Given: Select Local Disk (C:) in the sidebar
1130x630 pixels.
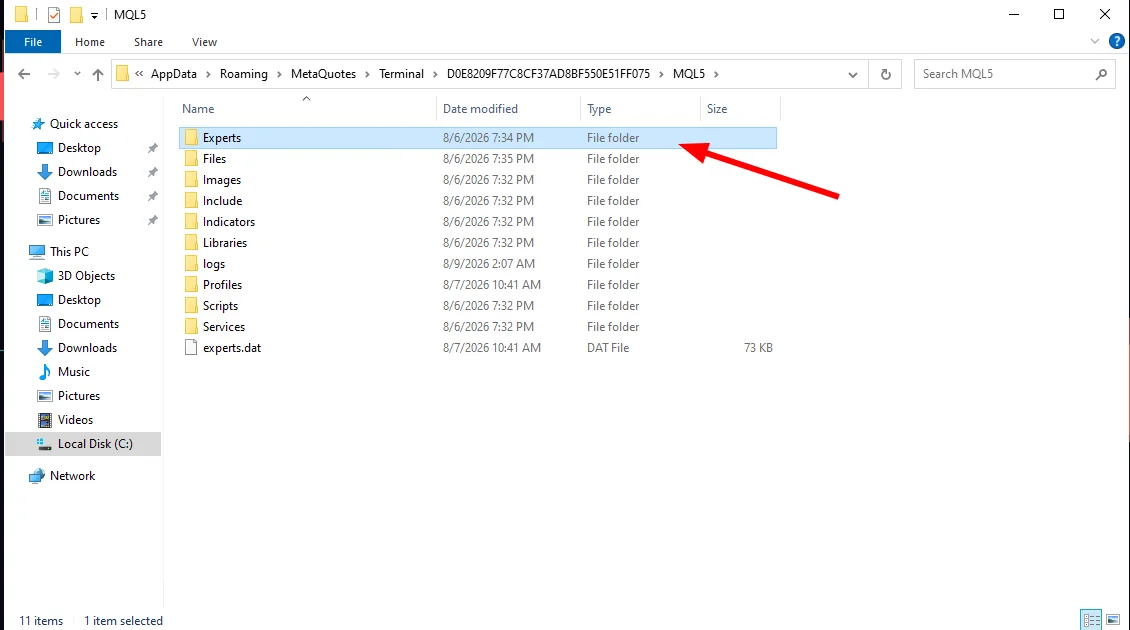Looking at the screenshot, I should pos(83,444).
